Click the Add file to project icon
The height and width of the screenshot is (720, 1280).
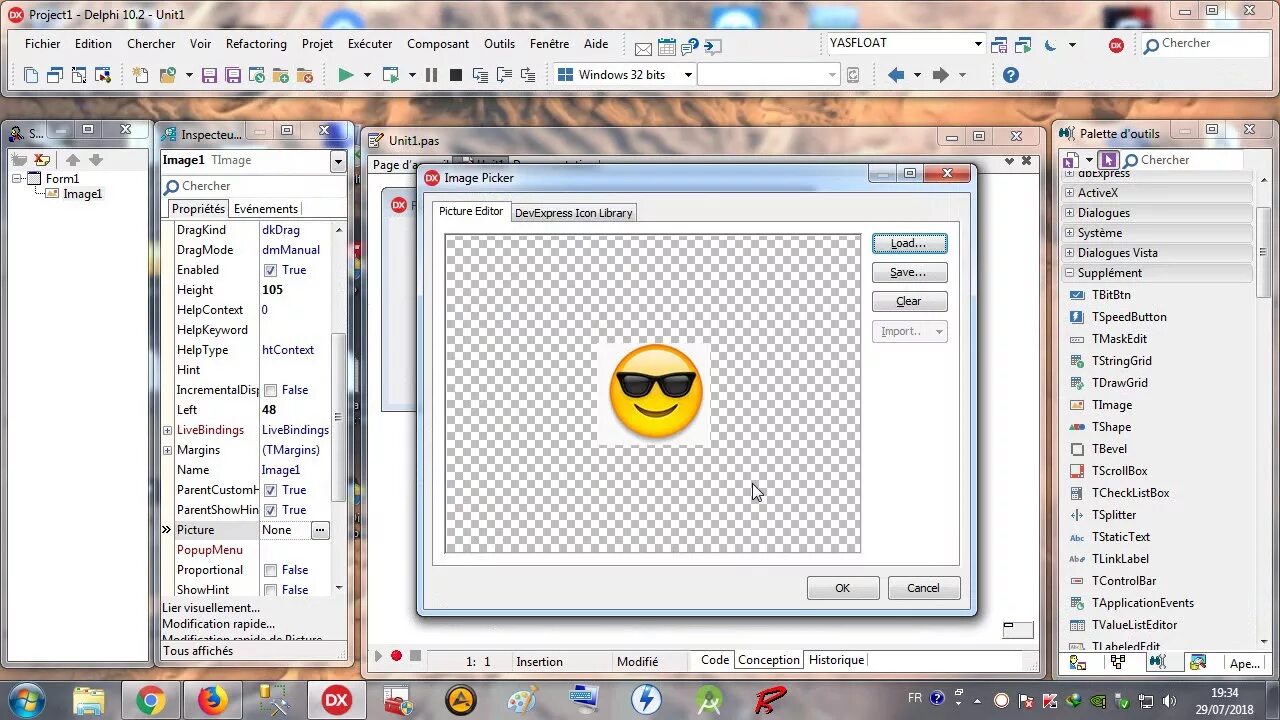click(x=281, y=75)
